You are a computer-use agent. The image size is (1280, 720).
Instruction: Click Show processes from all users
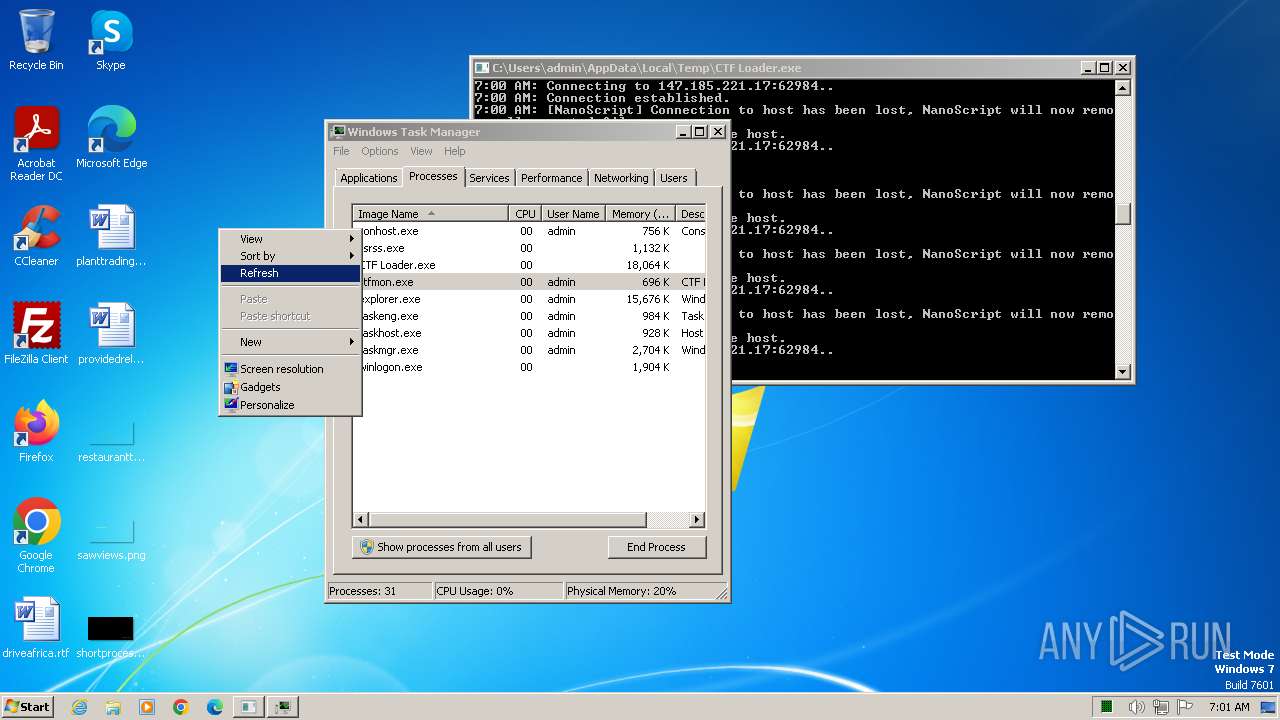[x=441, y=547]
